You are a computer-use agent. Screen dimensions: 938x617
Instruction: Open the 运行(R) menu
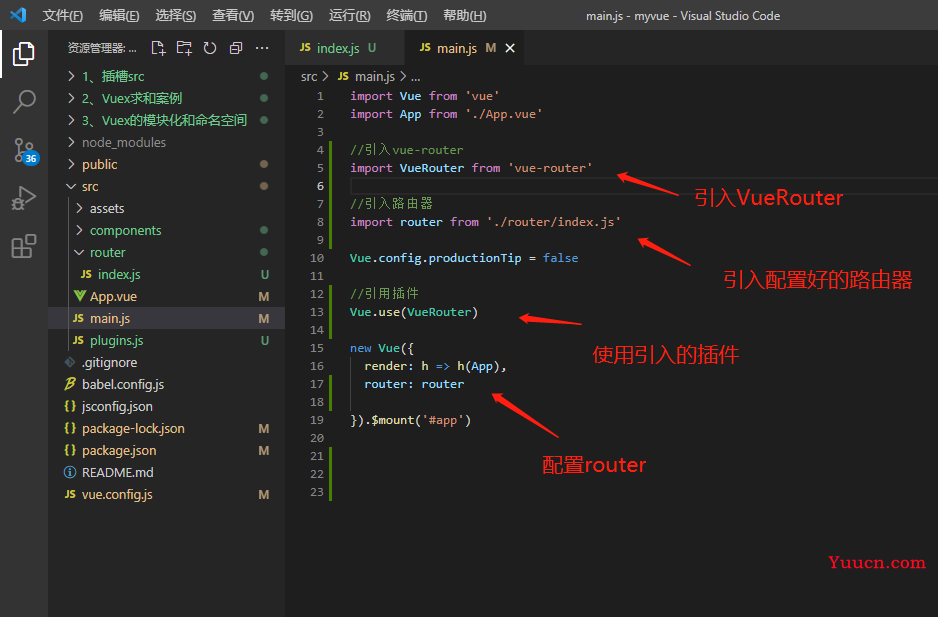coord(349,16)
